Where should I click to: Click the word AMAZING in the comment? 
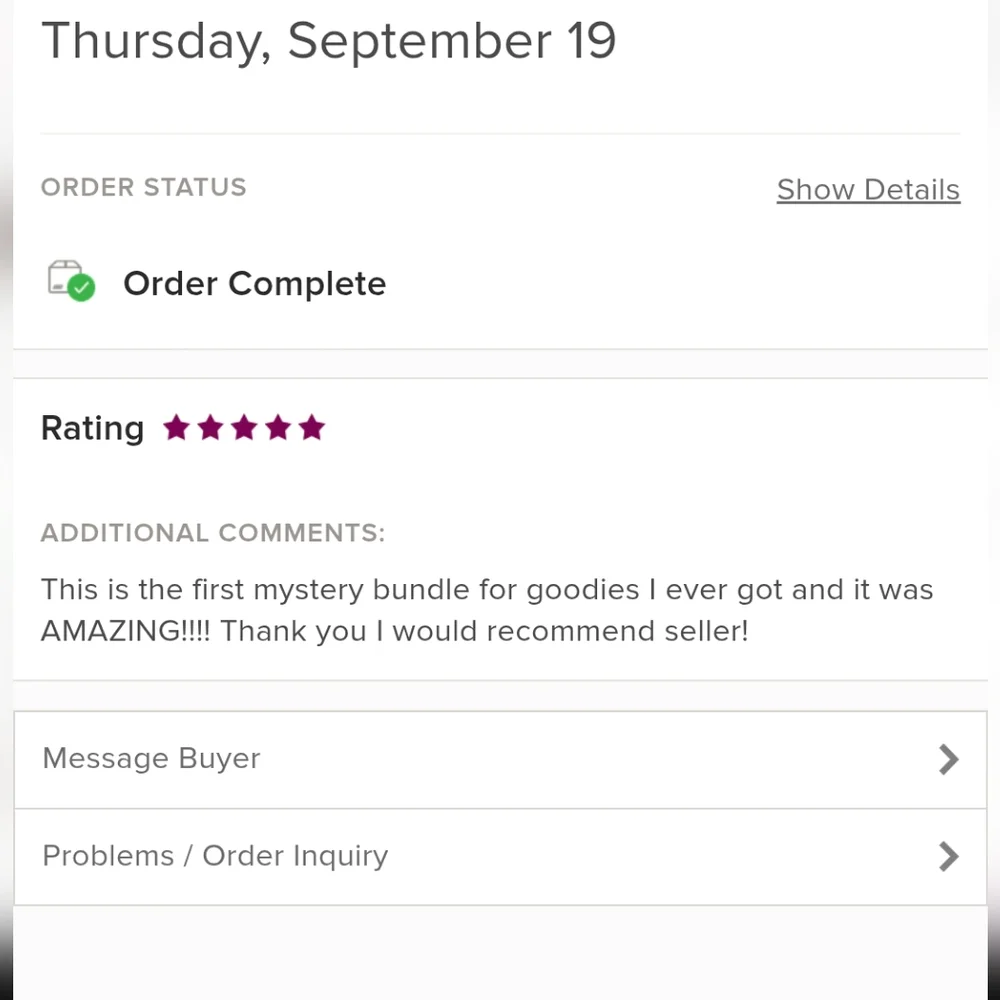pyautogui.click(x=112, y=631)
